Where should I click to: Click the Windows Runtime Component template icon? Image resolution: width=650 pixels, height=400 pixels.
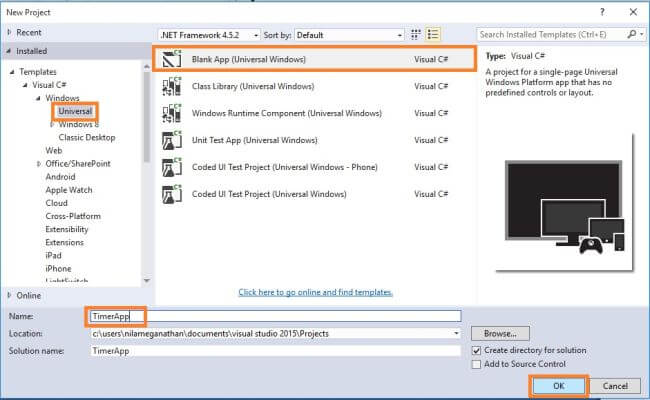(172, 113)
